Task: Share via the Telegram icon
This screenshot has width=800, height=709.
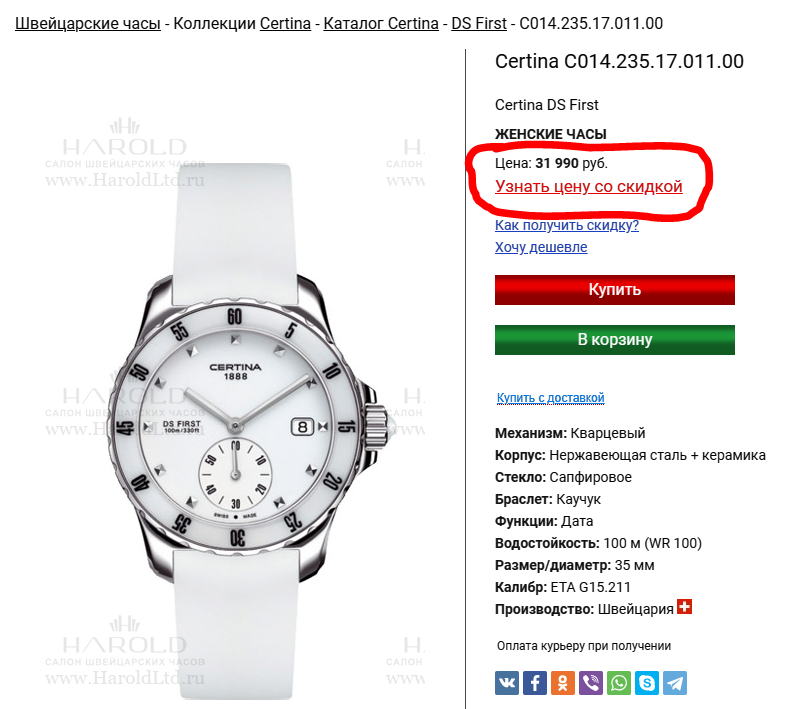Action: coord(675,682)
